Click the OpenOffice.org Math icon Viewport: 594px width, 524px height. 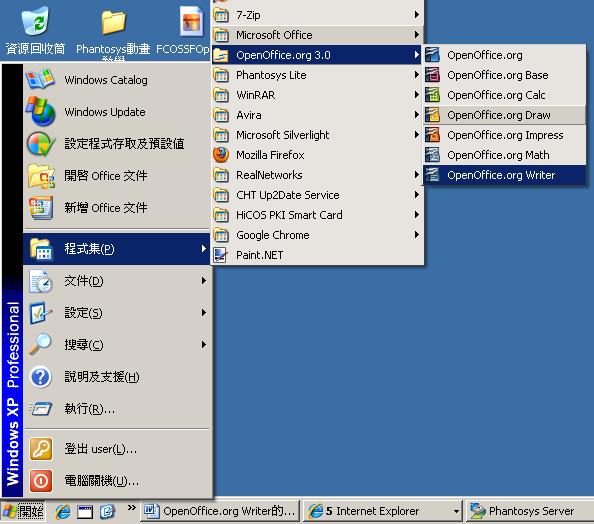click(432, 155)
